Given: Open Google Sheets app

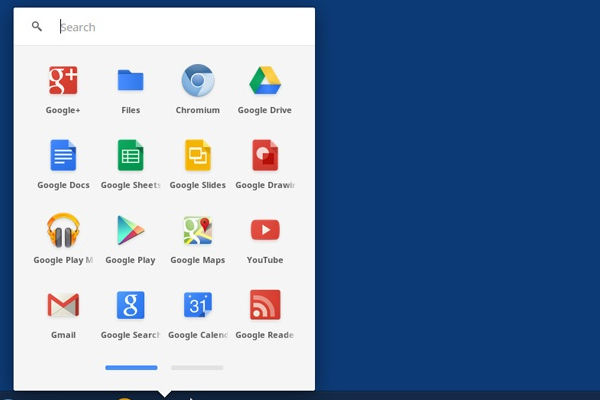Looking at the screenshot, I should coord(130,155).
